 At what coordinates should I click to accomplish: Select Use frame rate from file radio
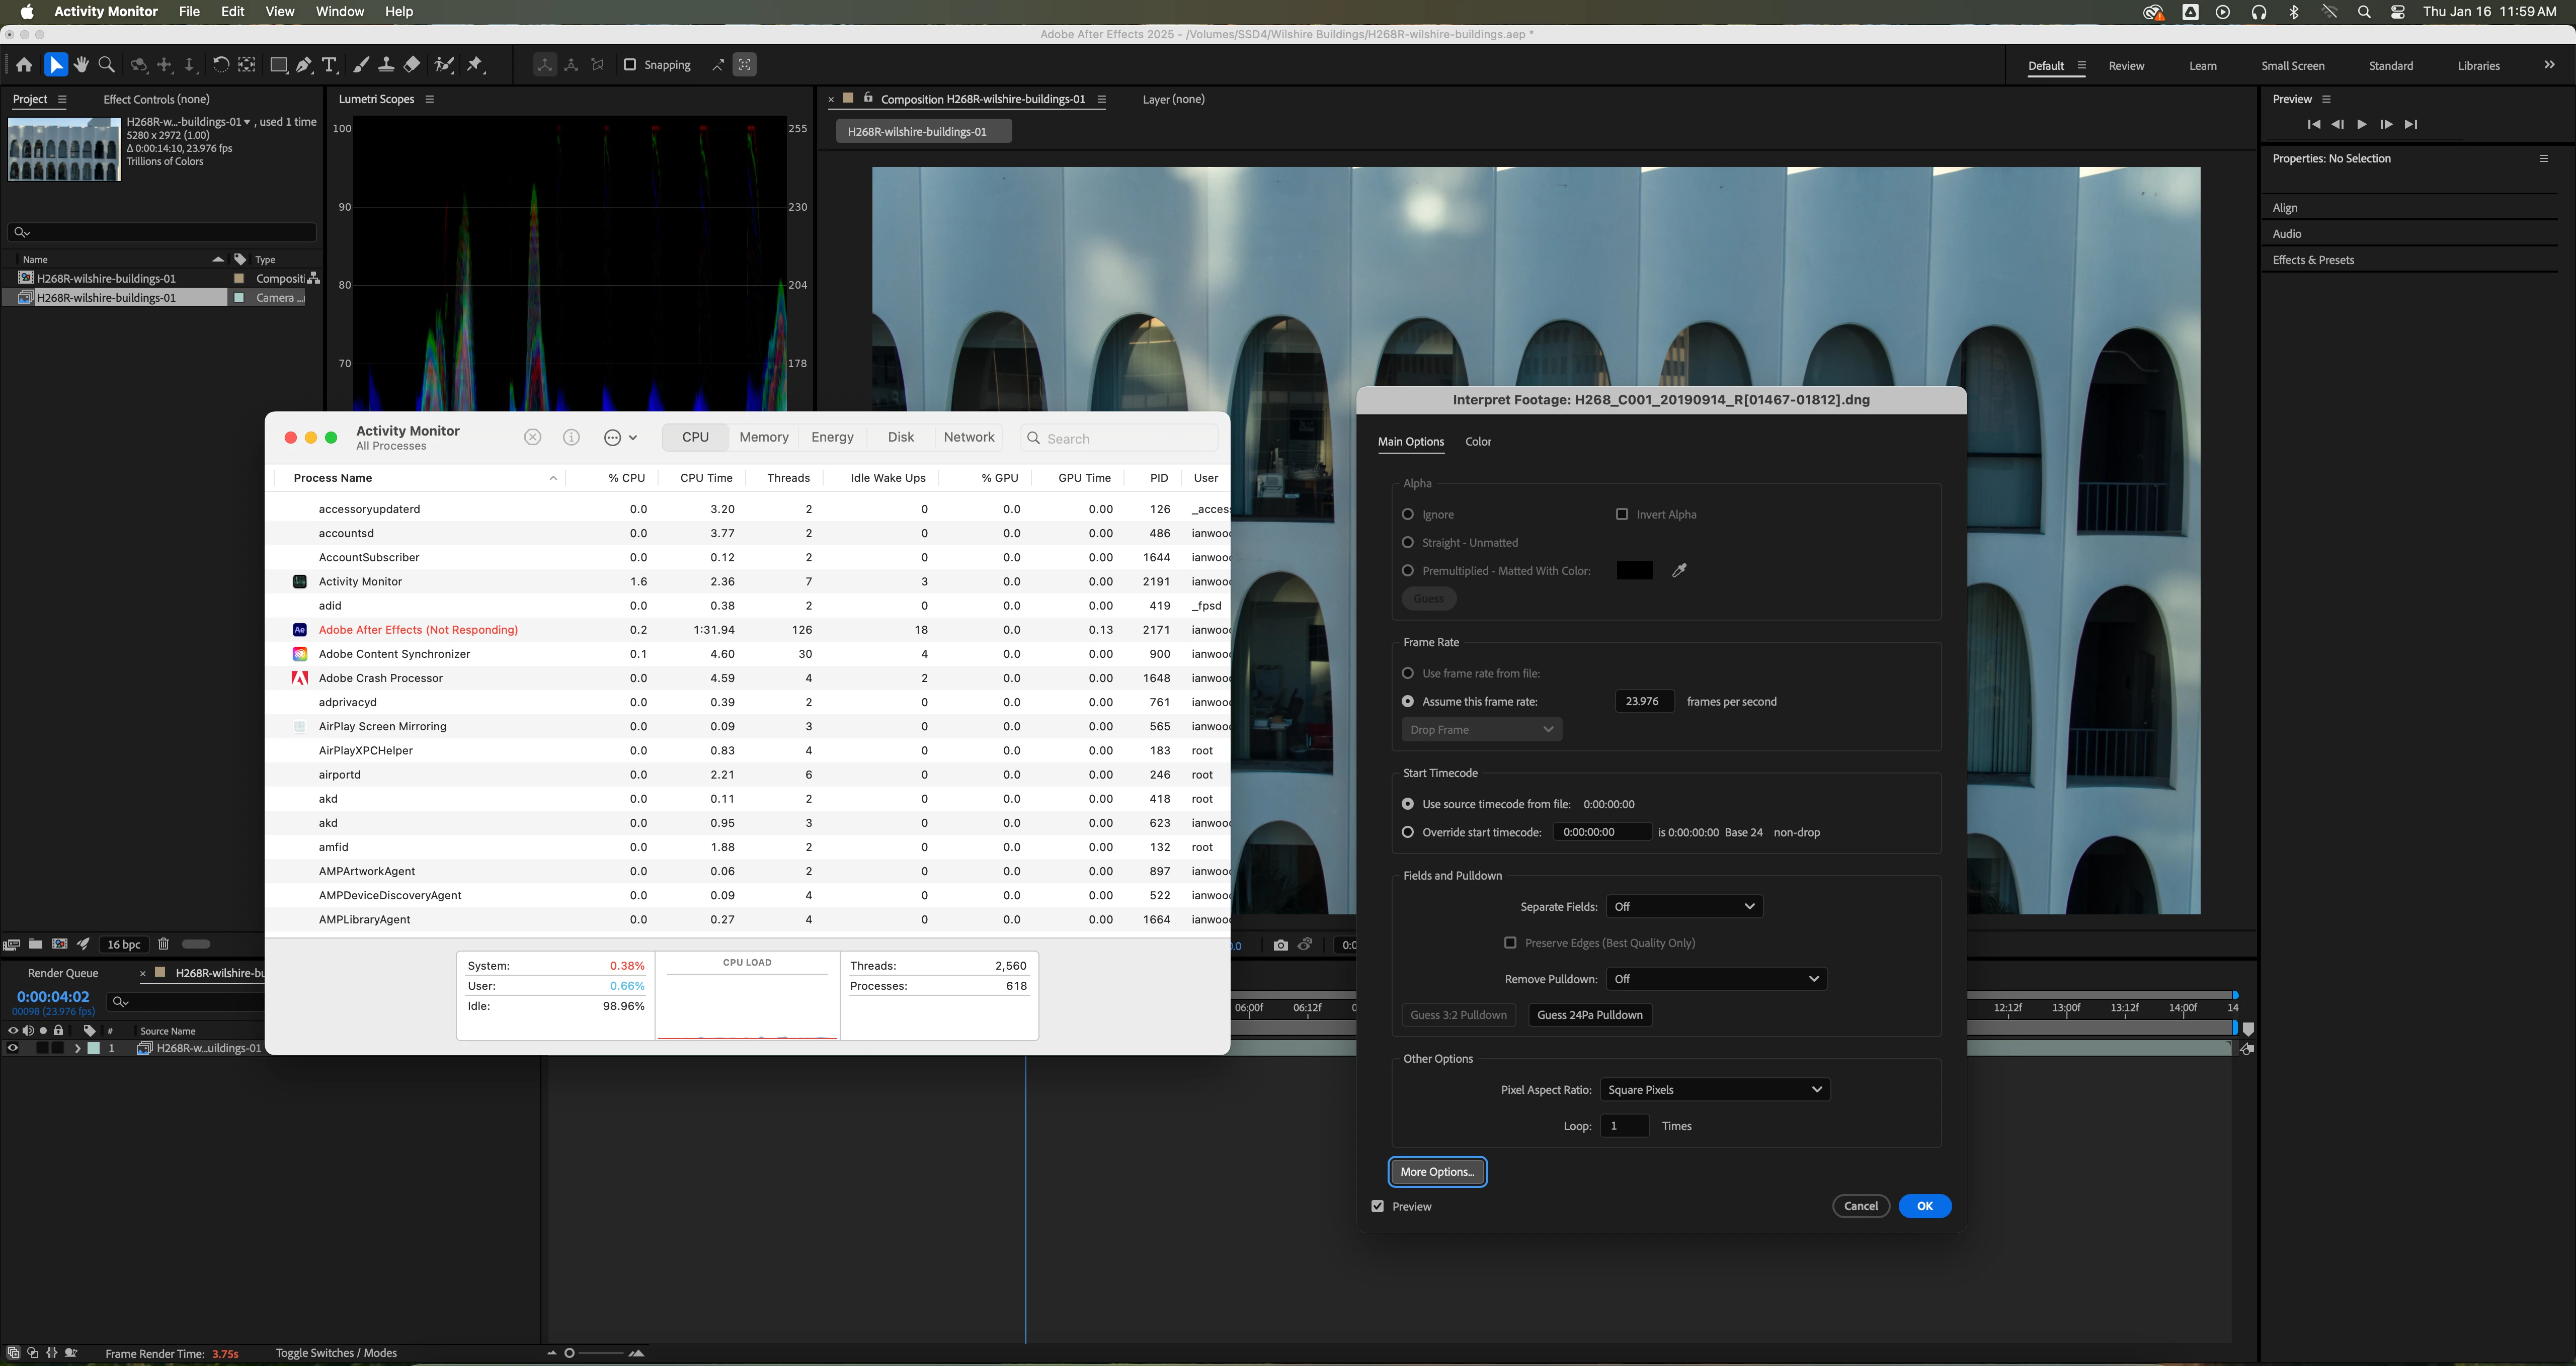(x=1408, y=673)
